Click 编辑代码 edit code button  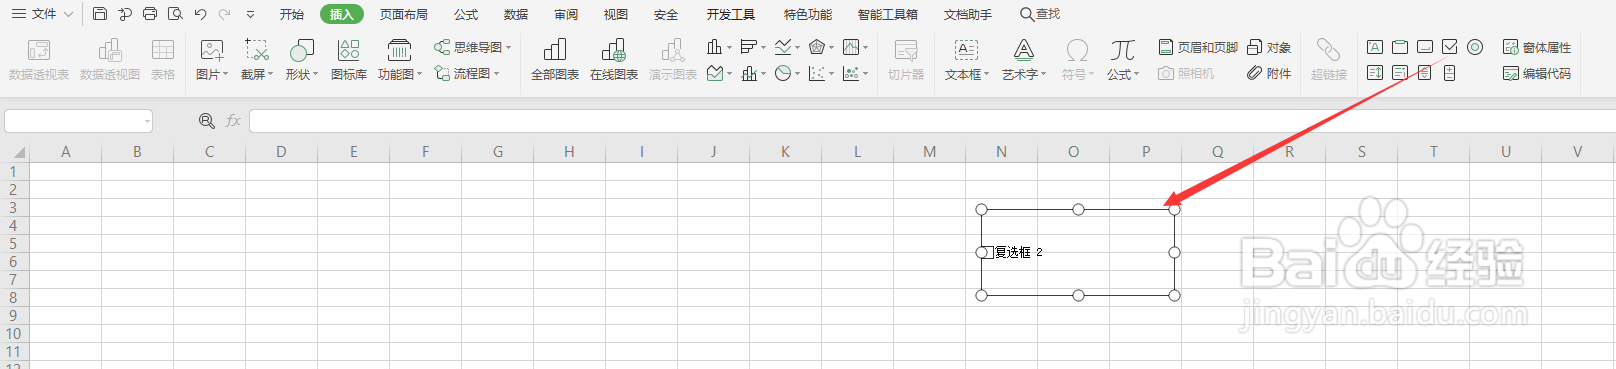[x=1537, y=73]
